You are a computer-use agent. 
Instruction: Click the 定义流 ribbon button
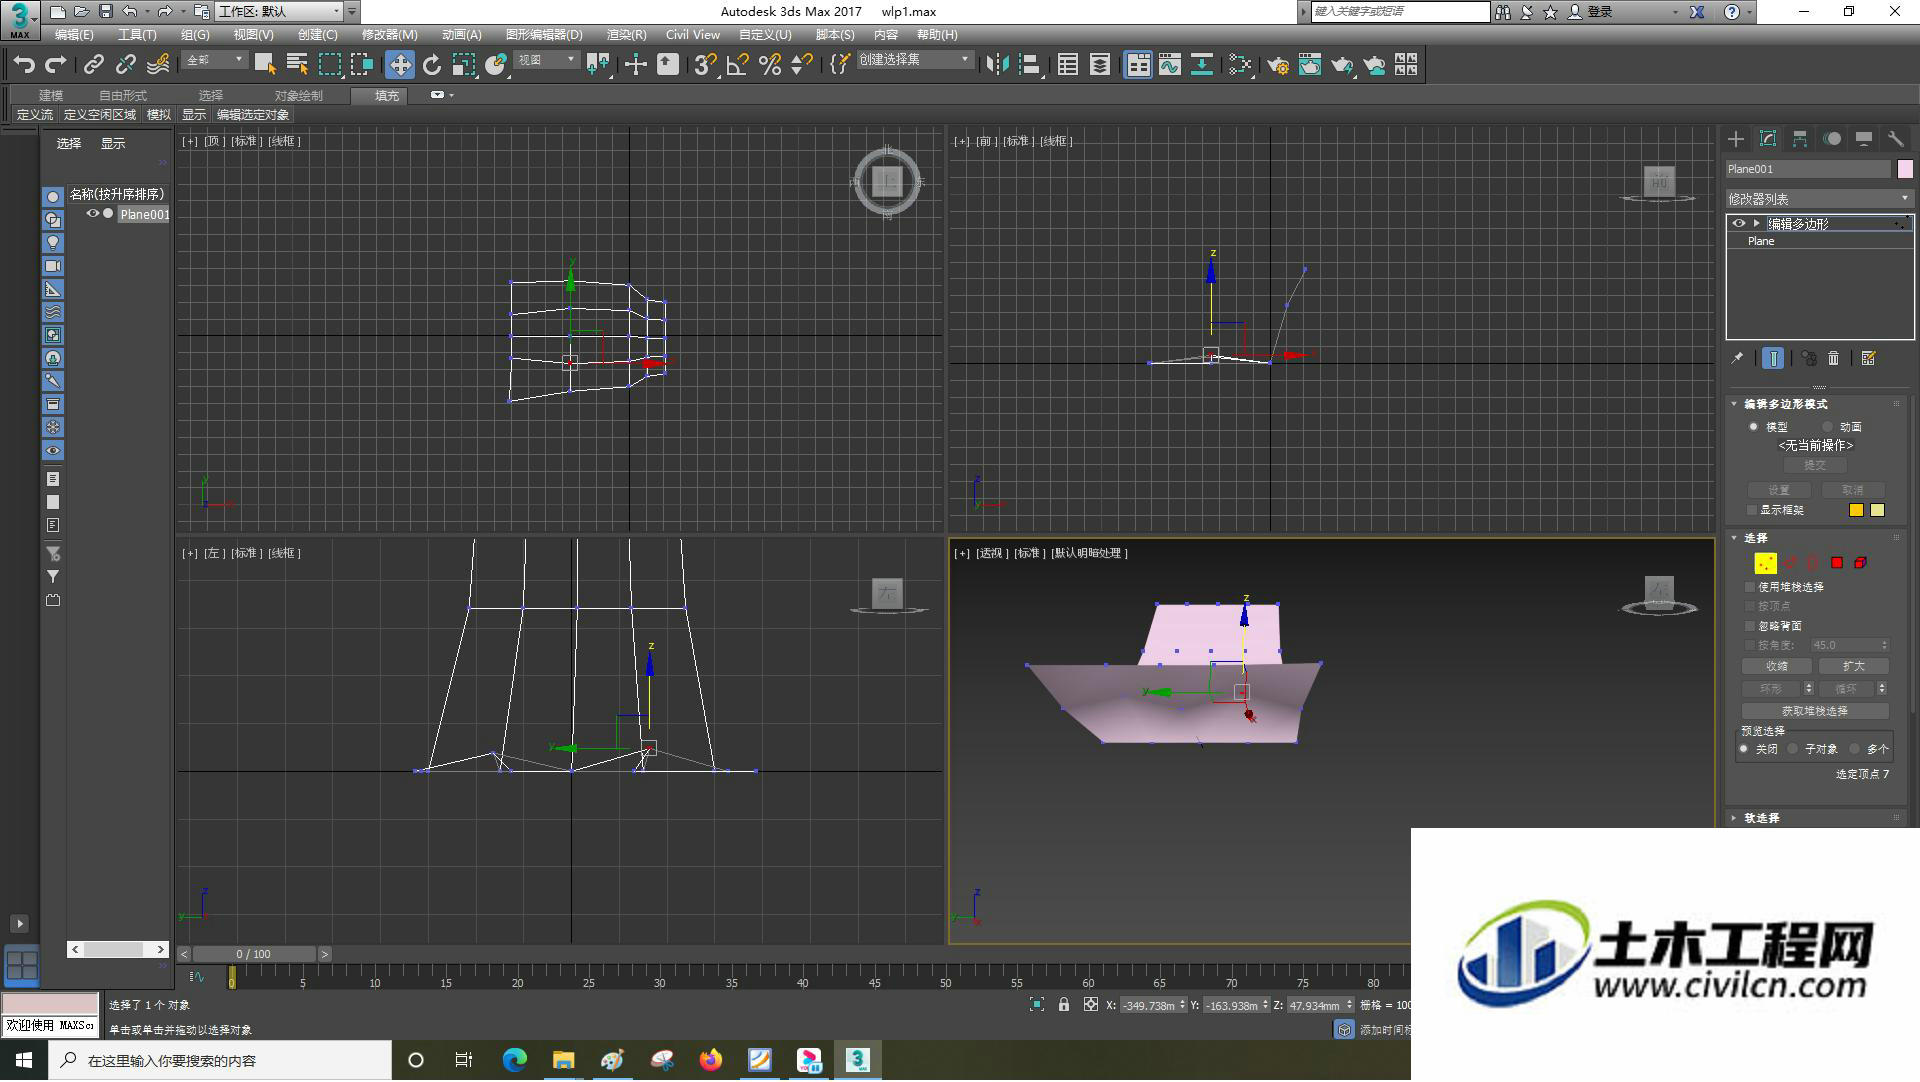click(x=35, y=115)
